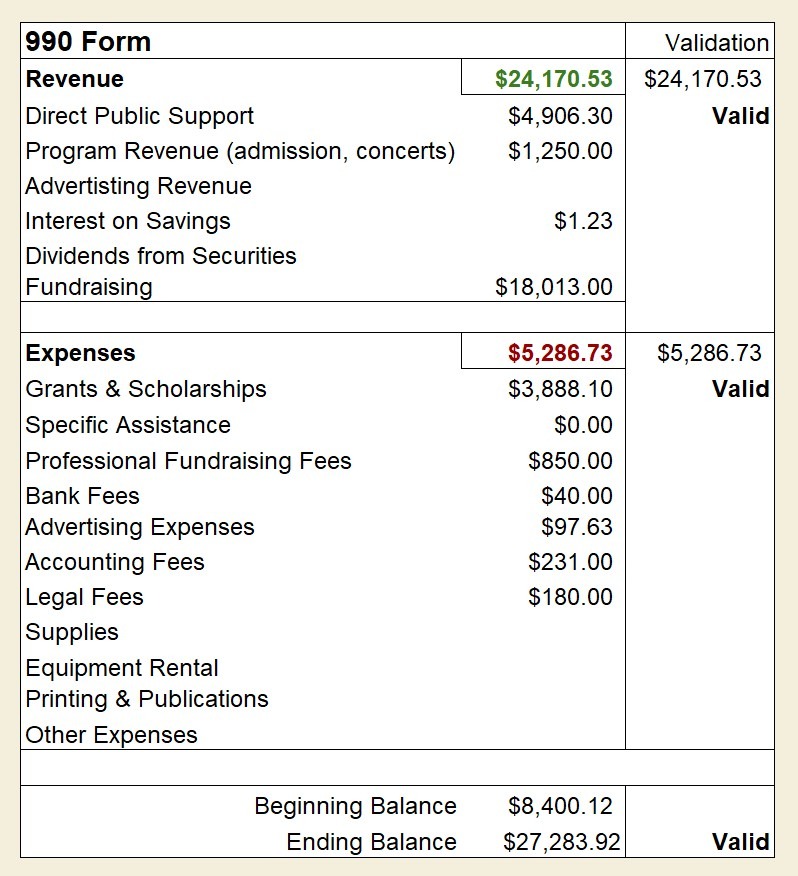Select the Direct Public Support amount $4,906.30
This screenshot has width=798, height=876.
pyautogui.click(x=560, y=116)
